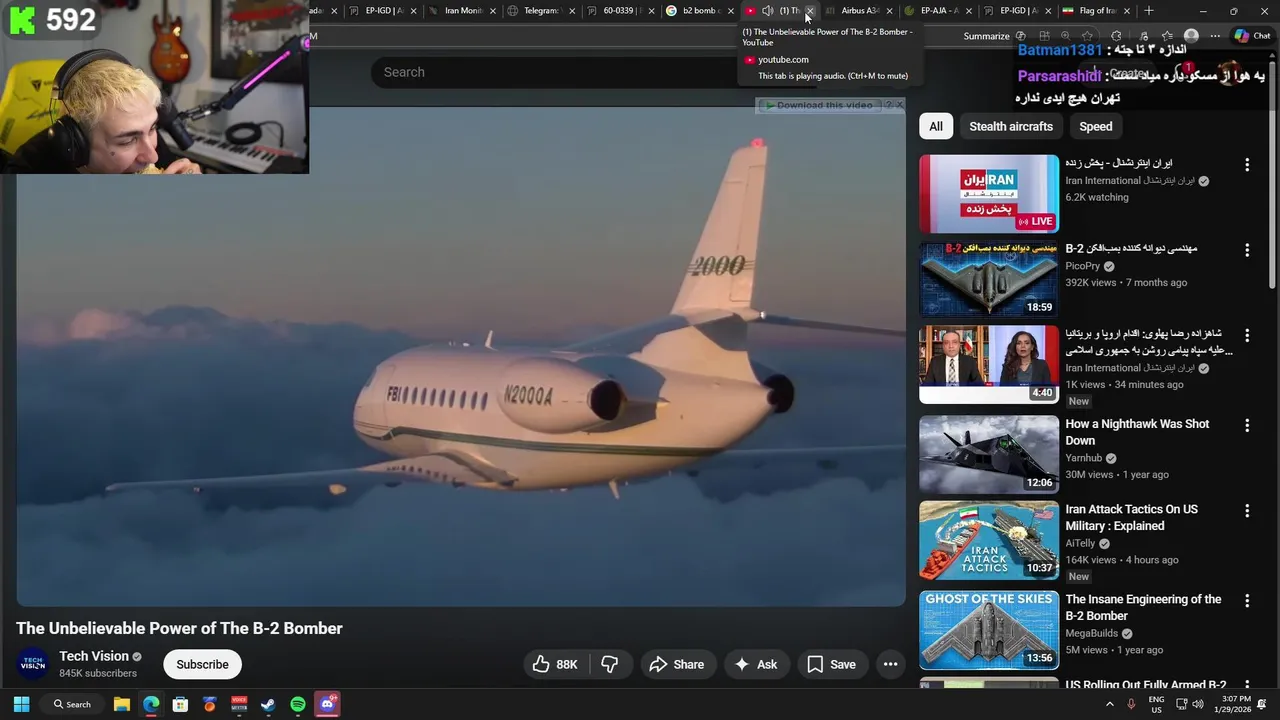Open 'The Insane Engineering of the B-2 Bomber' title
This screenshot has width=1280, height=720.
coord(1143,607)
